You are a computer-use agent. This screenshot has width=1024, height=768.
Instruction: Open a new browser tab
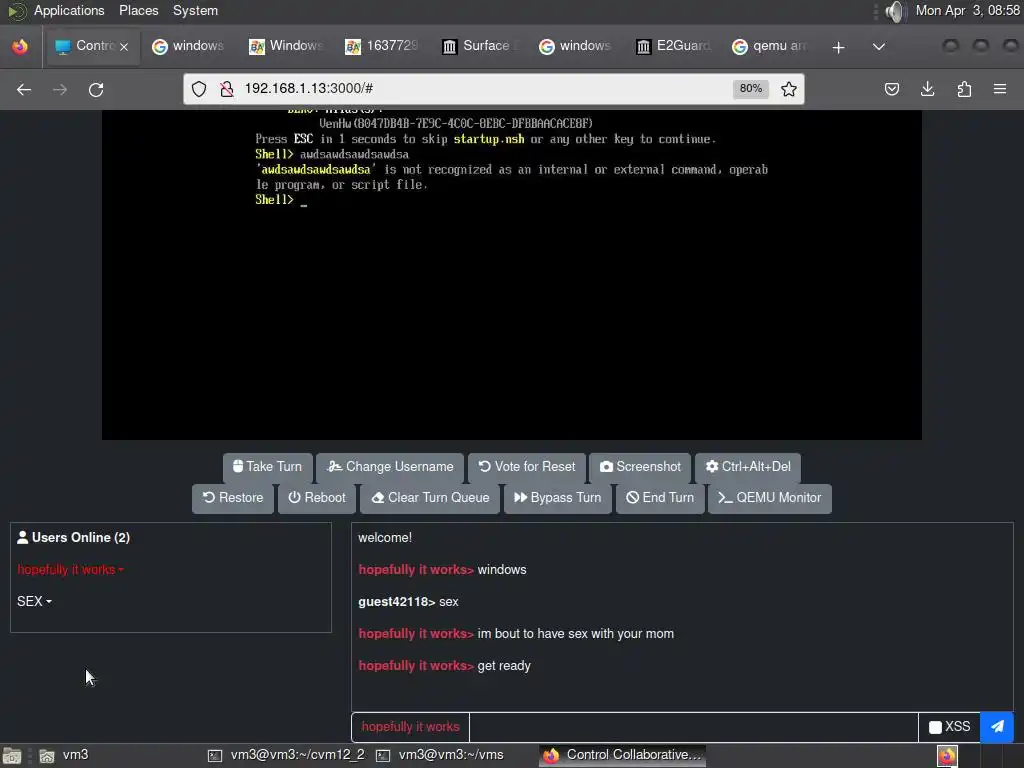pos(839,47)
